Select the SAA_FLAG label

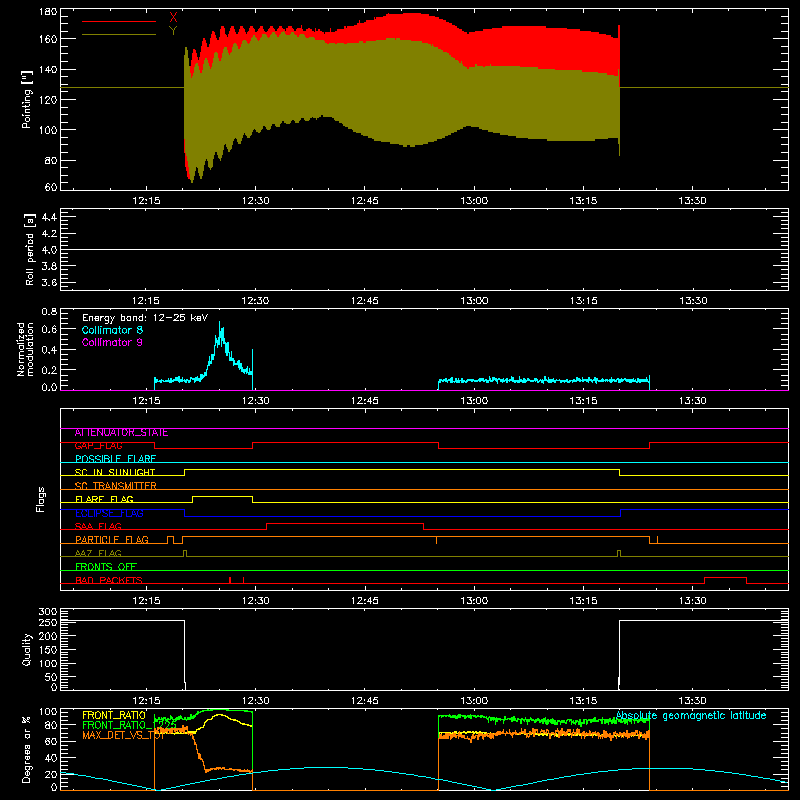[98, 526]
